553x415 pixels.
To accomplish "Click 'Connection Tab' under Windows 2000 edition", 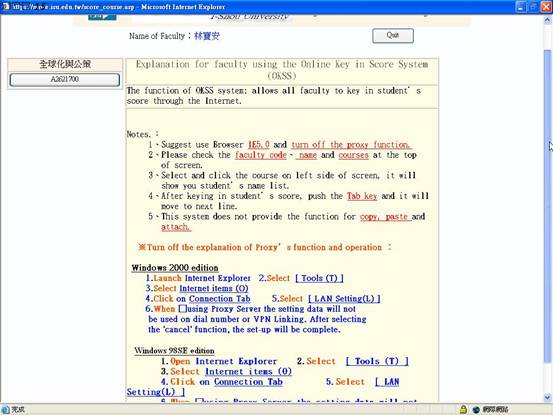I will [220, 299].
